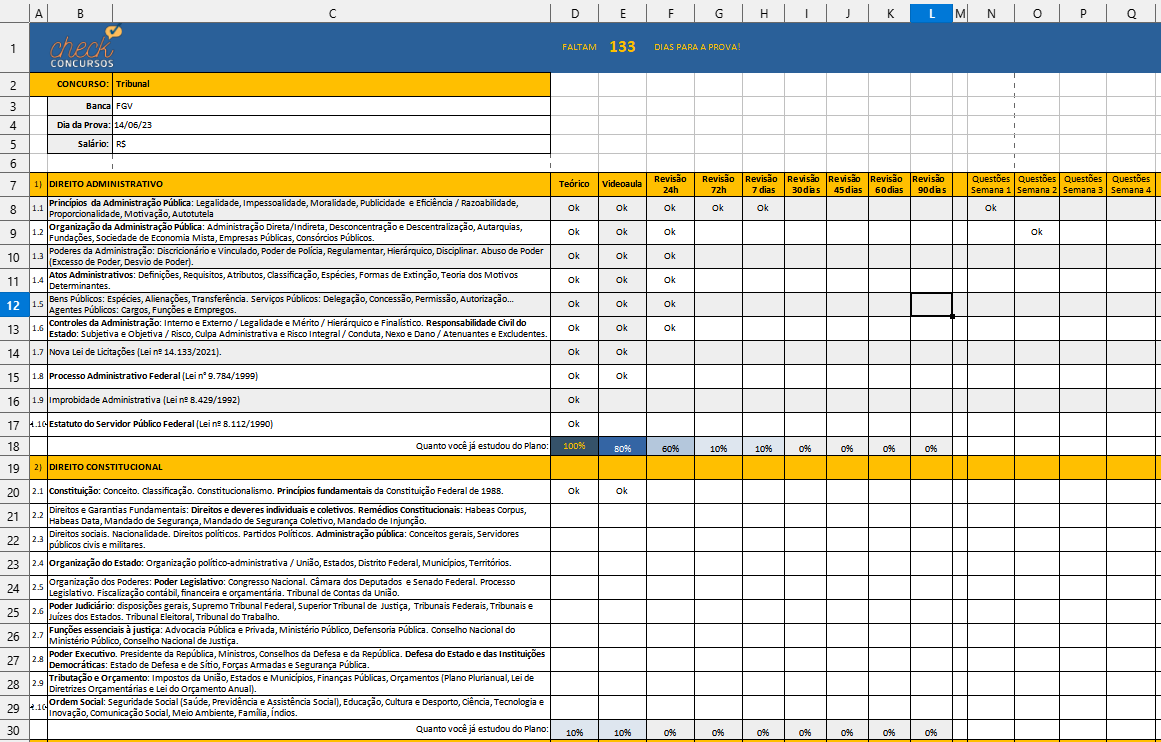Click the Questões Semana 4 heading
The image size is (1161, 742).
click(1131, 184)
